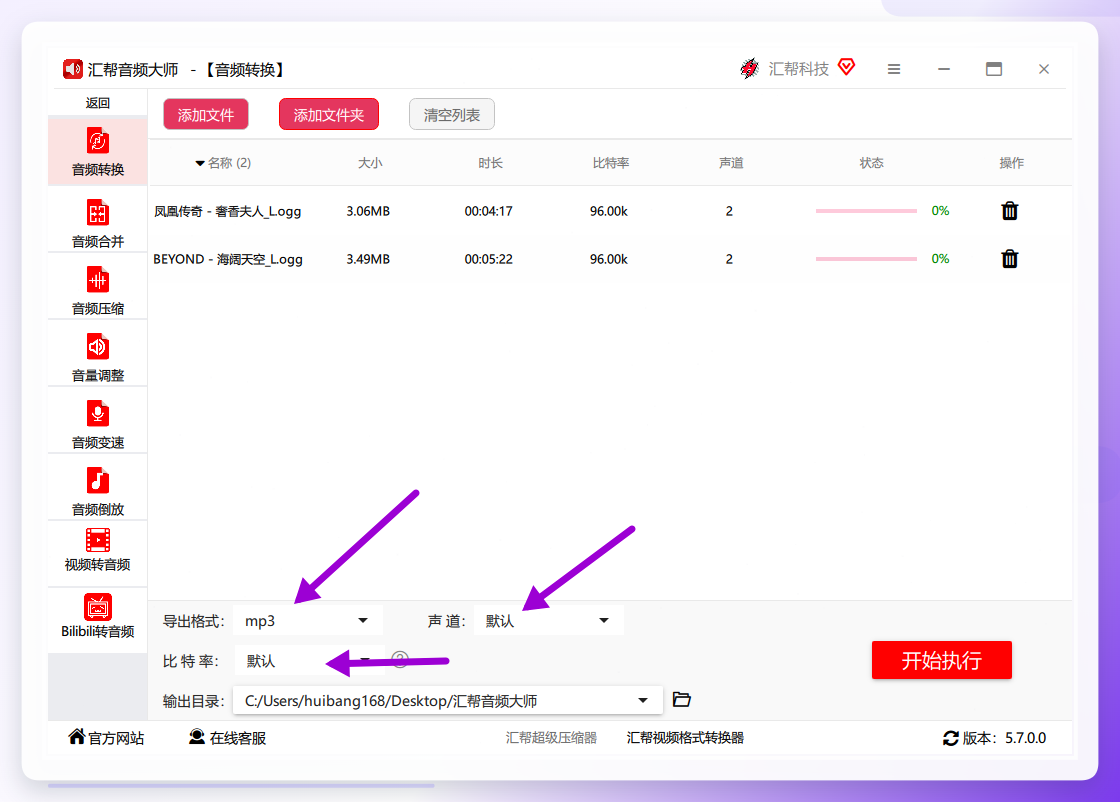Open the 音量调整 volume adjust tool
1120x802 pixels.
pos(98,357)
